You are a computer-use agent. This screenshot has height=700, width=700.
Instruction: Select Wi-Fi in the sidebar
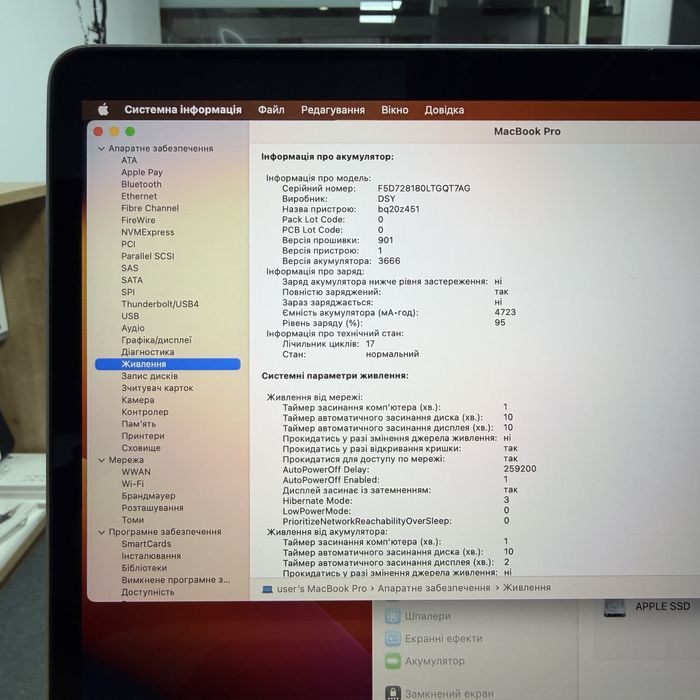click(133, 484)
